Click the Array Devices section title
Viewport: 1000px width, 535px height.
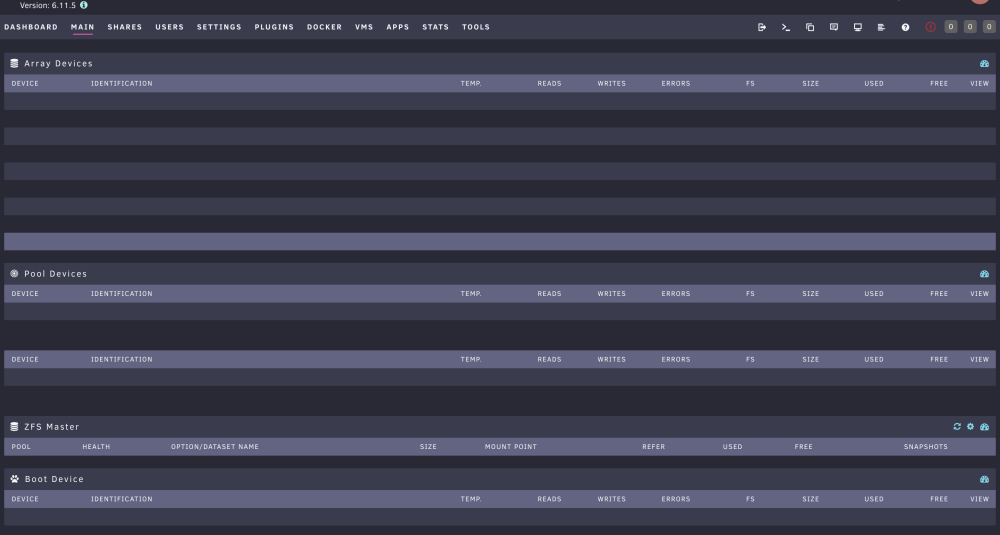58,64
